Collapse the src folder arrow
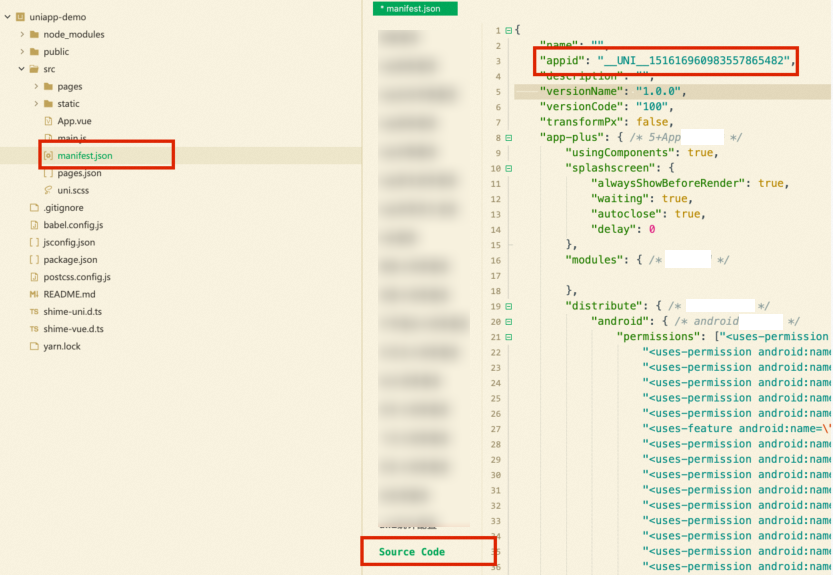The width and height of the screenshot is (833, 575). [21, 69]
